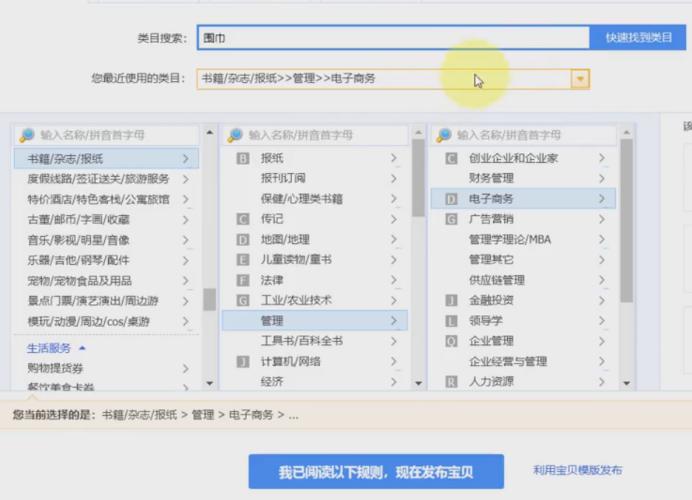This screenshot has width=692, height=500.
Task: Choose 保健/心理类书籍 subcategory
Action: [315, 199]
